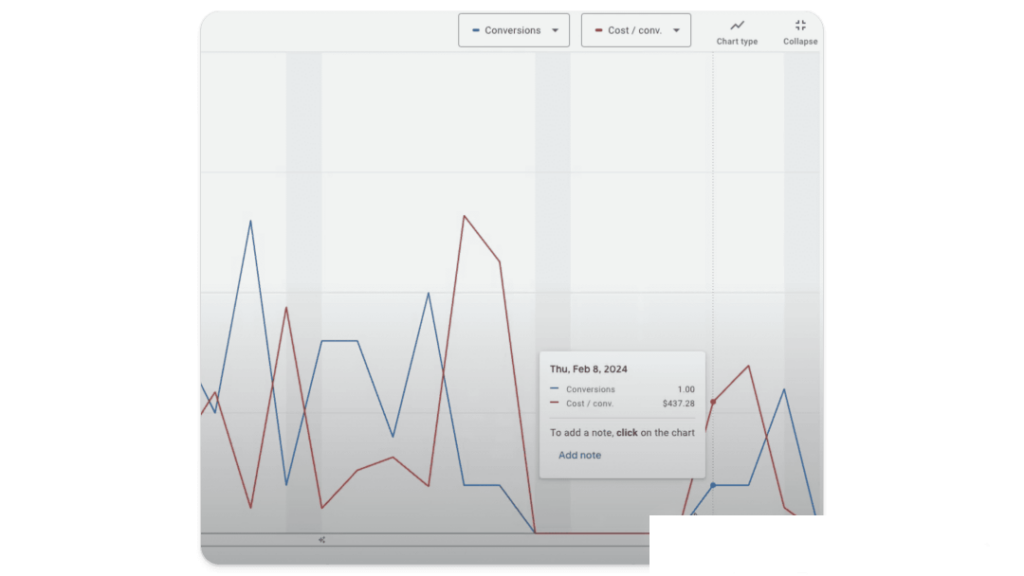Click the red Cost / conv. marker inside the tooltip

(x=556, y=403)
